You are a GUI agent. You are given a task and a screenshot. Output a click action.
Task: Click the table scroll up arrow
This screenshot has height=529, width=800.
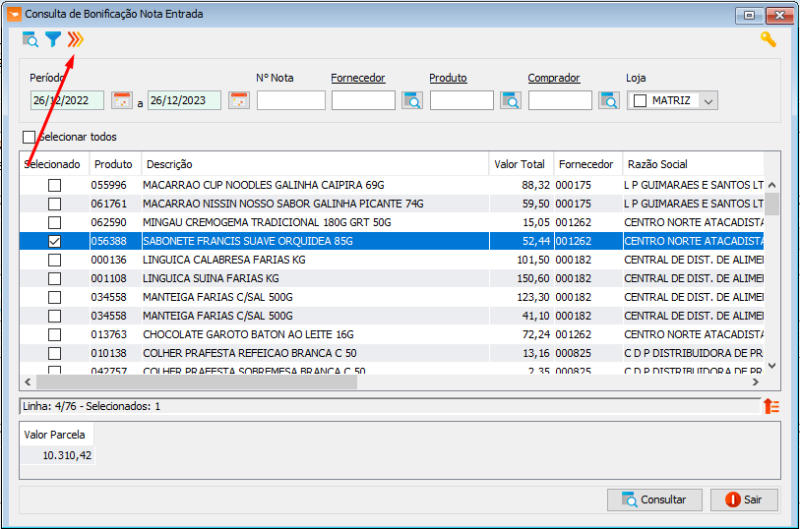[x=772, y=185]
